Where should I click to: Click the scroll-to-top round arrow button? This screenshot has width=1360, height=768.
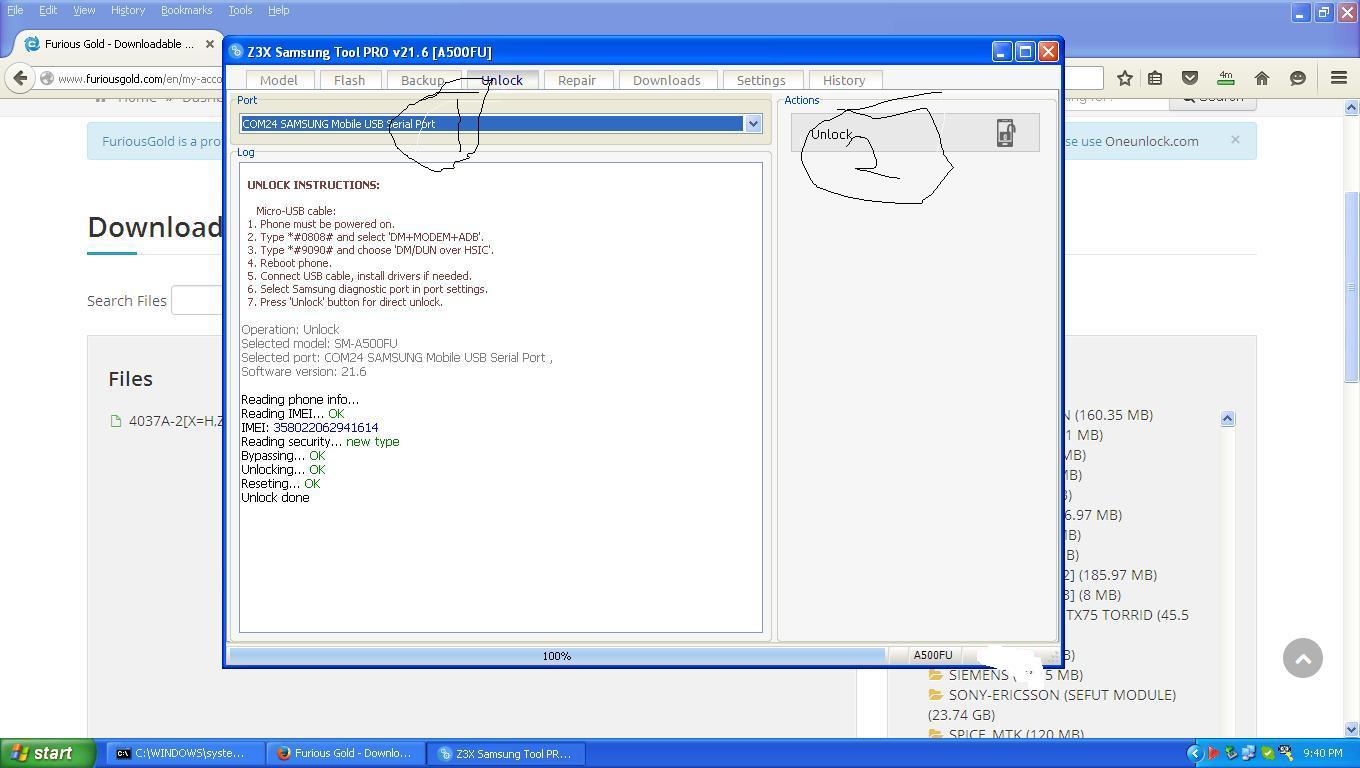coord(1303,658)
